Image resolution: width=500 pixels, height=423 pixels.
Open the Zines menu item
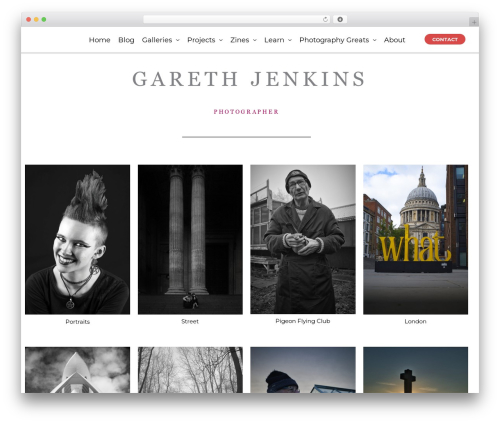[240, 40]
